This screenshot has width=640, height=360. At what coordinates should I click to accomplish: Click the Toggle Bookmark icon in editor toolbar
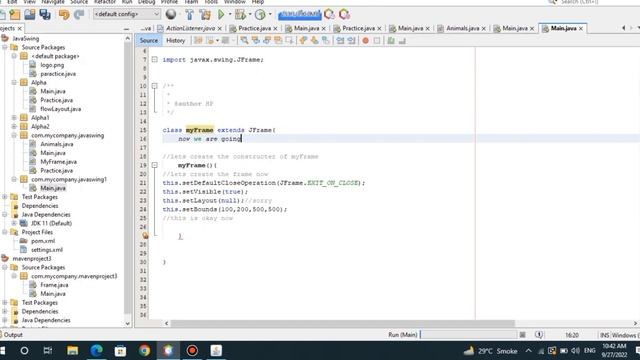click(x=326, y=40)
